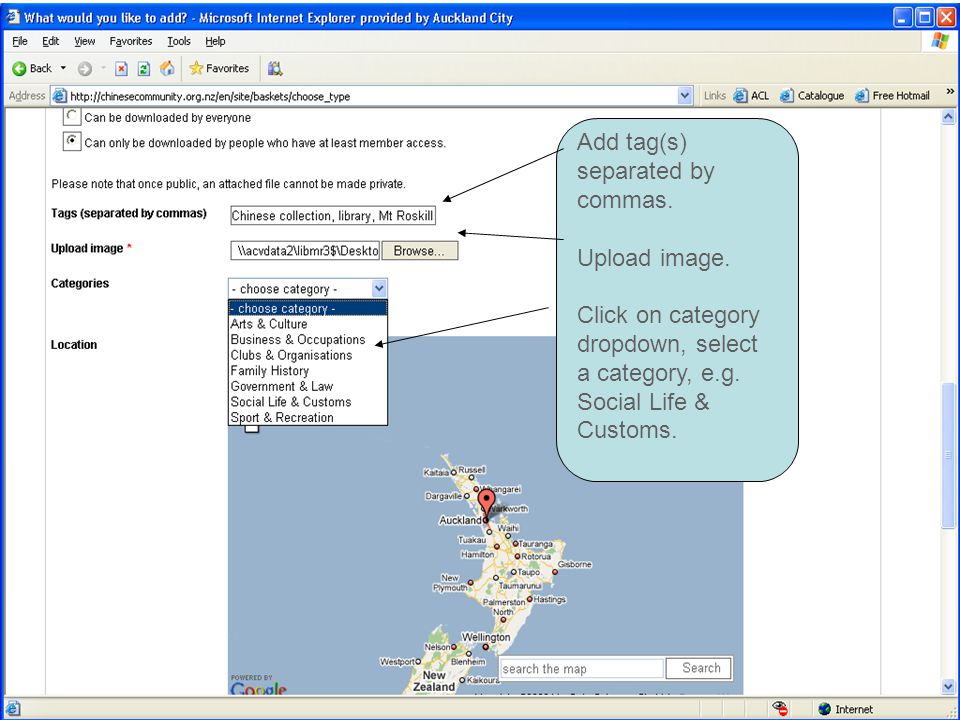Viewport: 960px width, 720px height.
Task: Click the vertical scrollbar thumb
Action: point(948,455)
